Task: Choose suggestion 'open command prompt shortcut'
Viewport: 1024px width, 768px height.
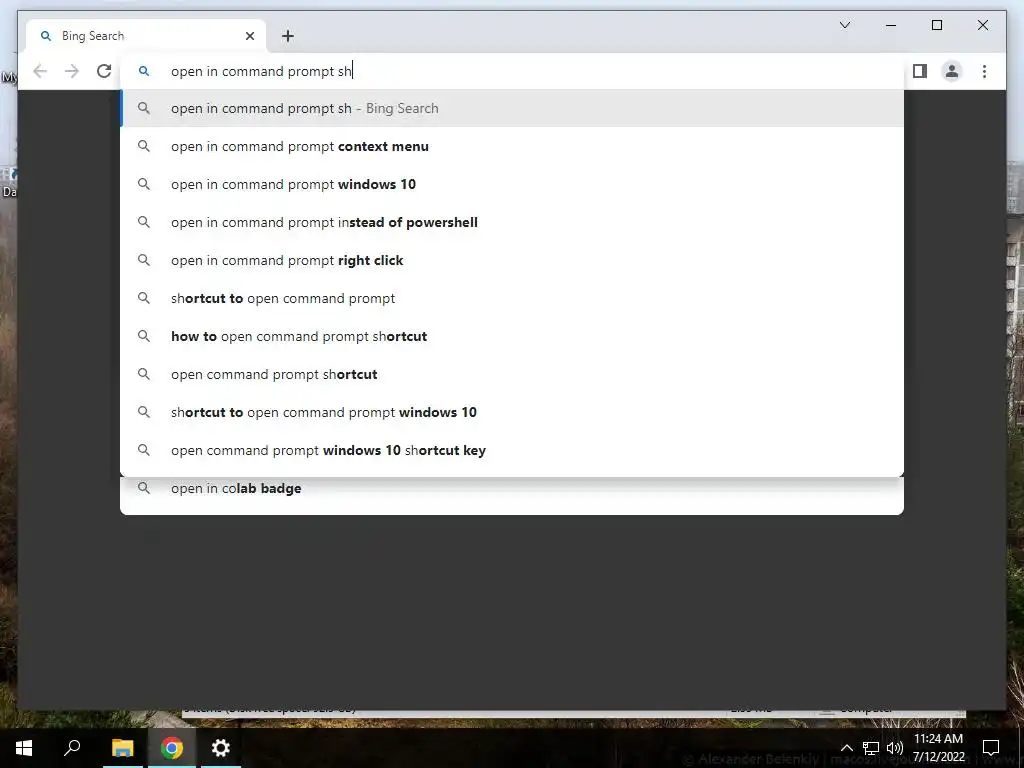Action: pyautogui.click(x=512, y=374)
